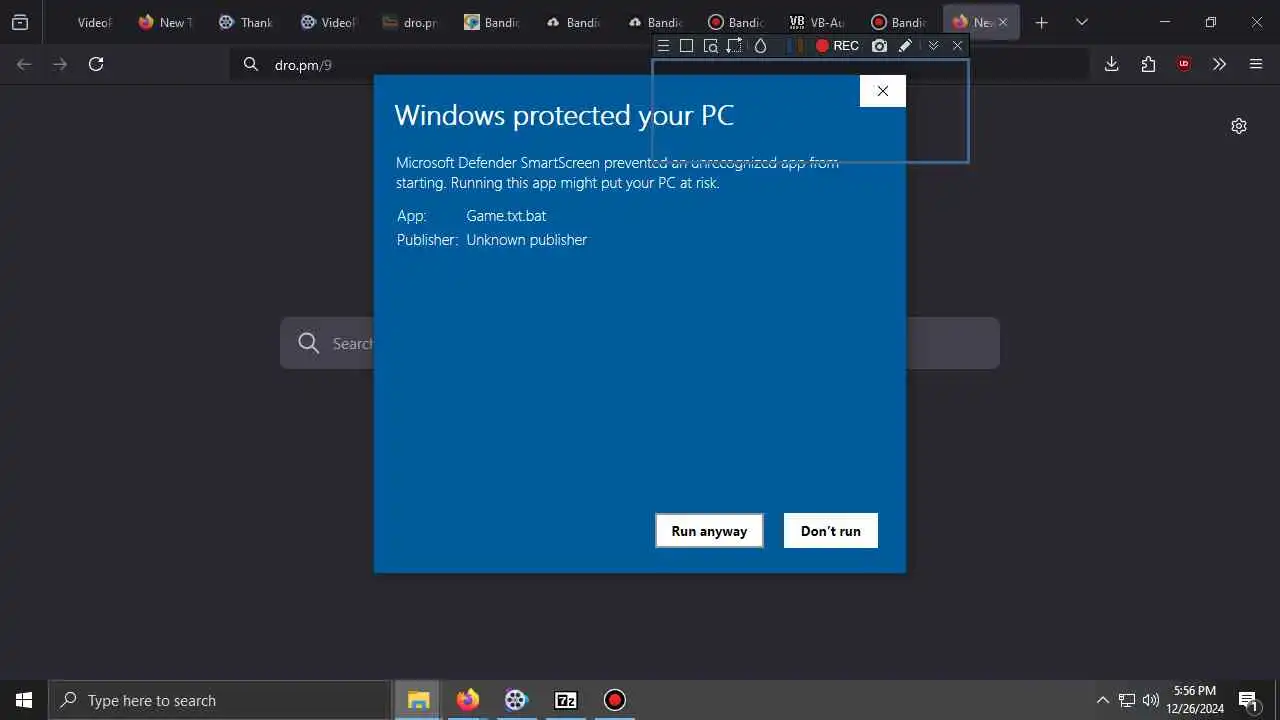Click the Bandicam water drop icon
The image size is (1280, 720).
pyautogui.click(x=760, y=46)
